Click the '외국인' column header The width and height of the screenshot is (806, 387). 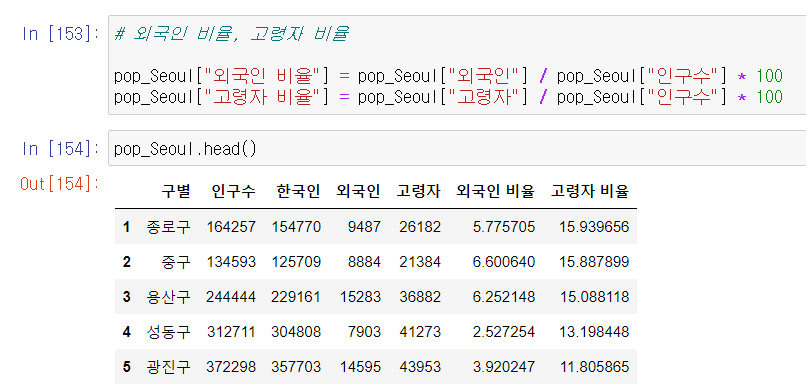[x=359, y=192]
